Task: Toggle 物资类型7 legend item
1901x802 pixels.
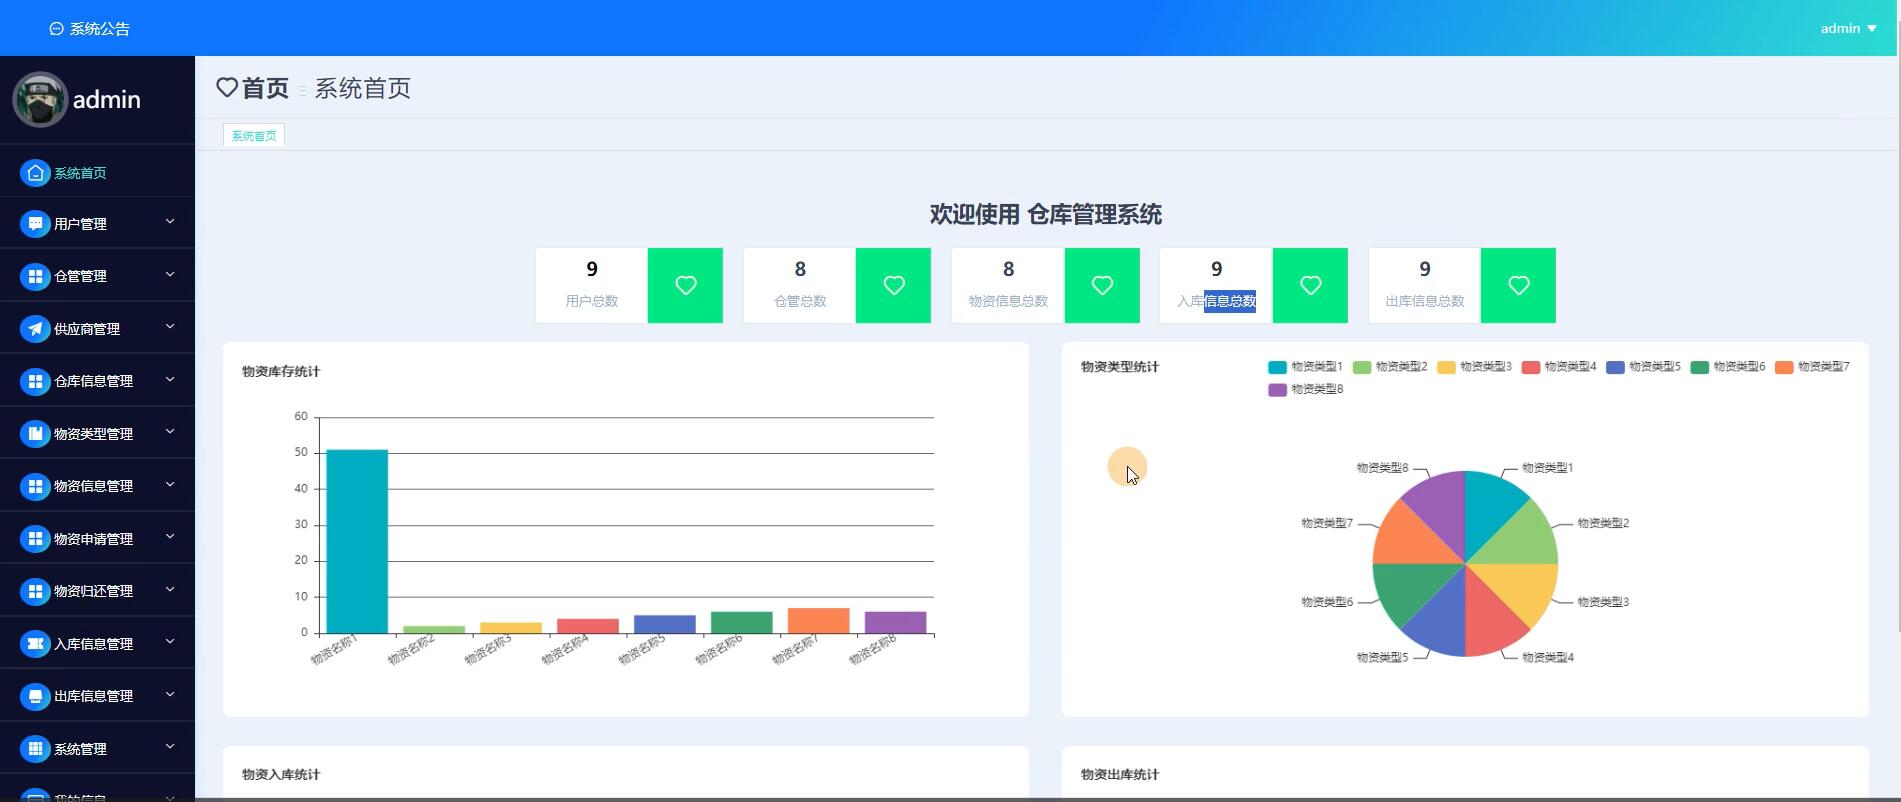Action: point(1812,367)
